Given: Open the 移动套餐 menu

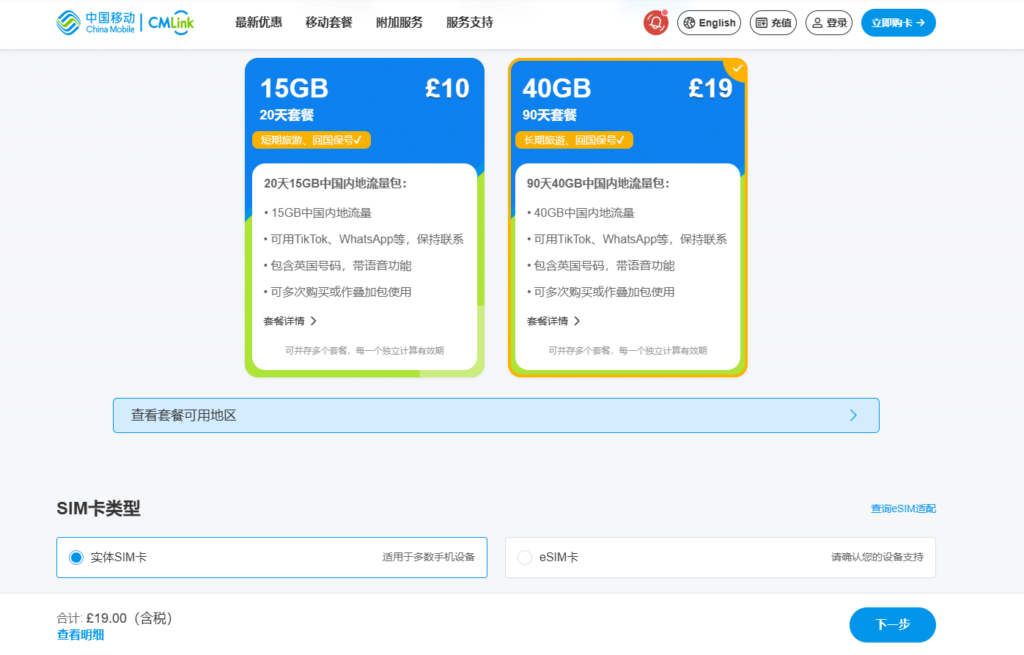Looking at the screenshot, I should 330,21.
